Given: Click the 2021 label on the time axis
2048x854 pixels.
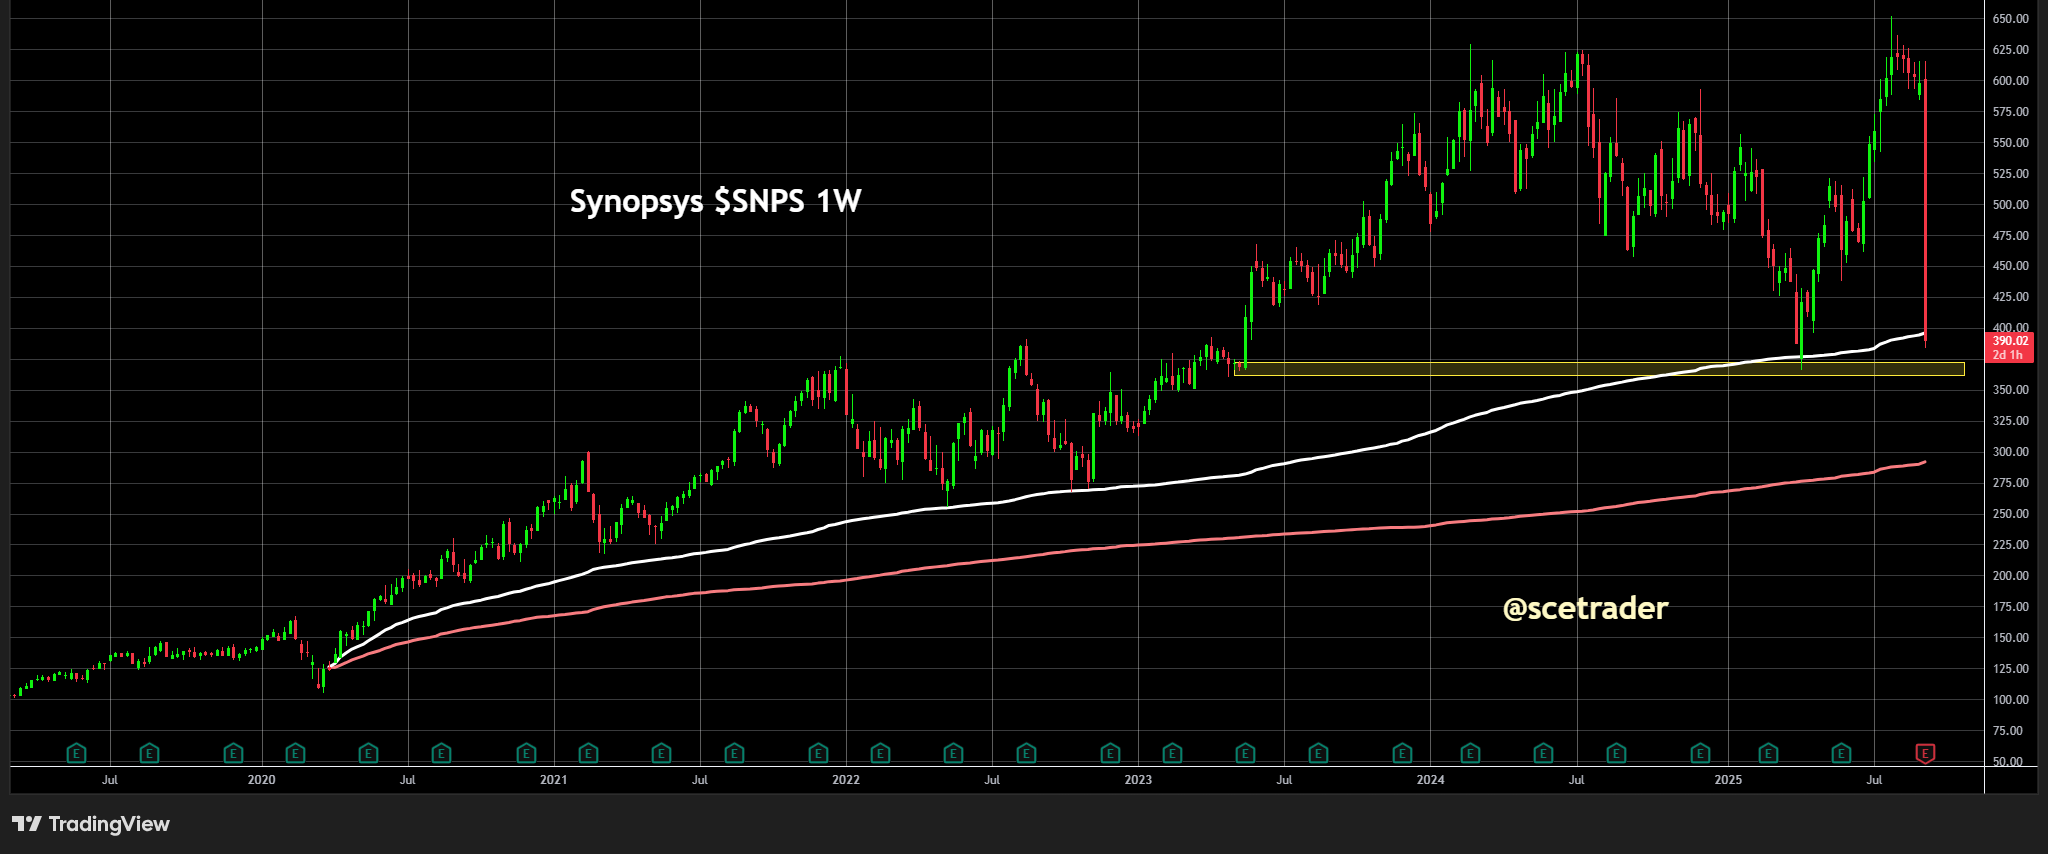Looking at the screenshot, I should [x=553, y=780].
